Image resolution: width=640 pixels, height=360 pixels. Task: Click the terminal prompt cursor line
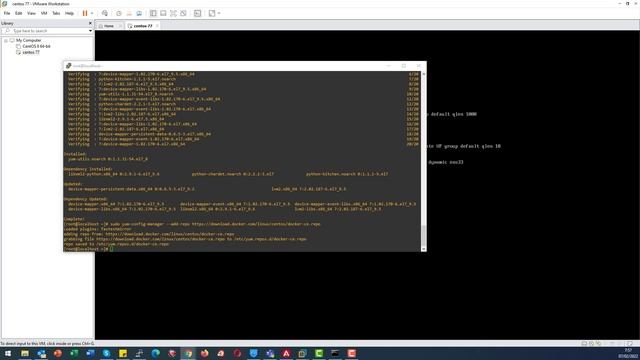pos(88,249)
